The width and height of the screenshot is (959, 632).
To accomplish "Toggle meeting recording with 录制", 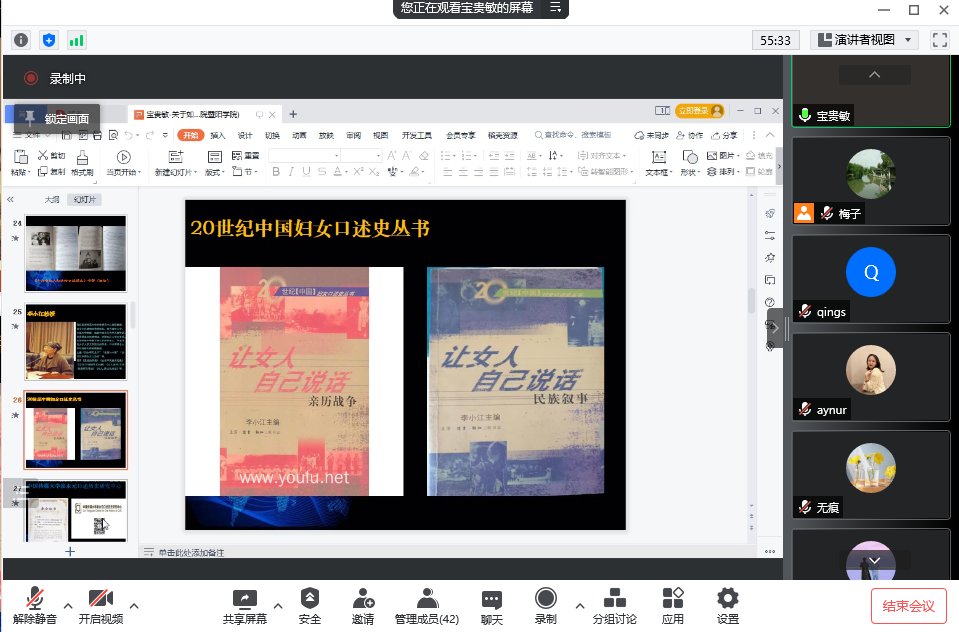I will [x=546, y=606].
